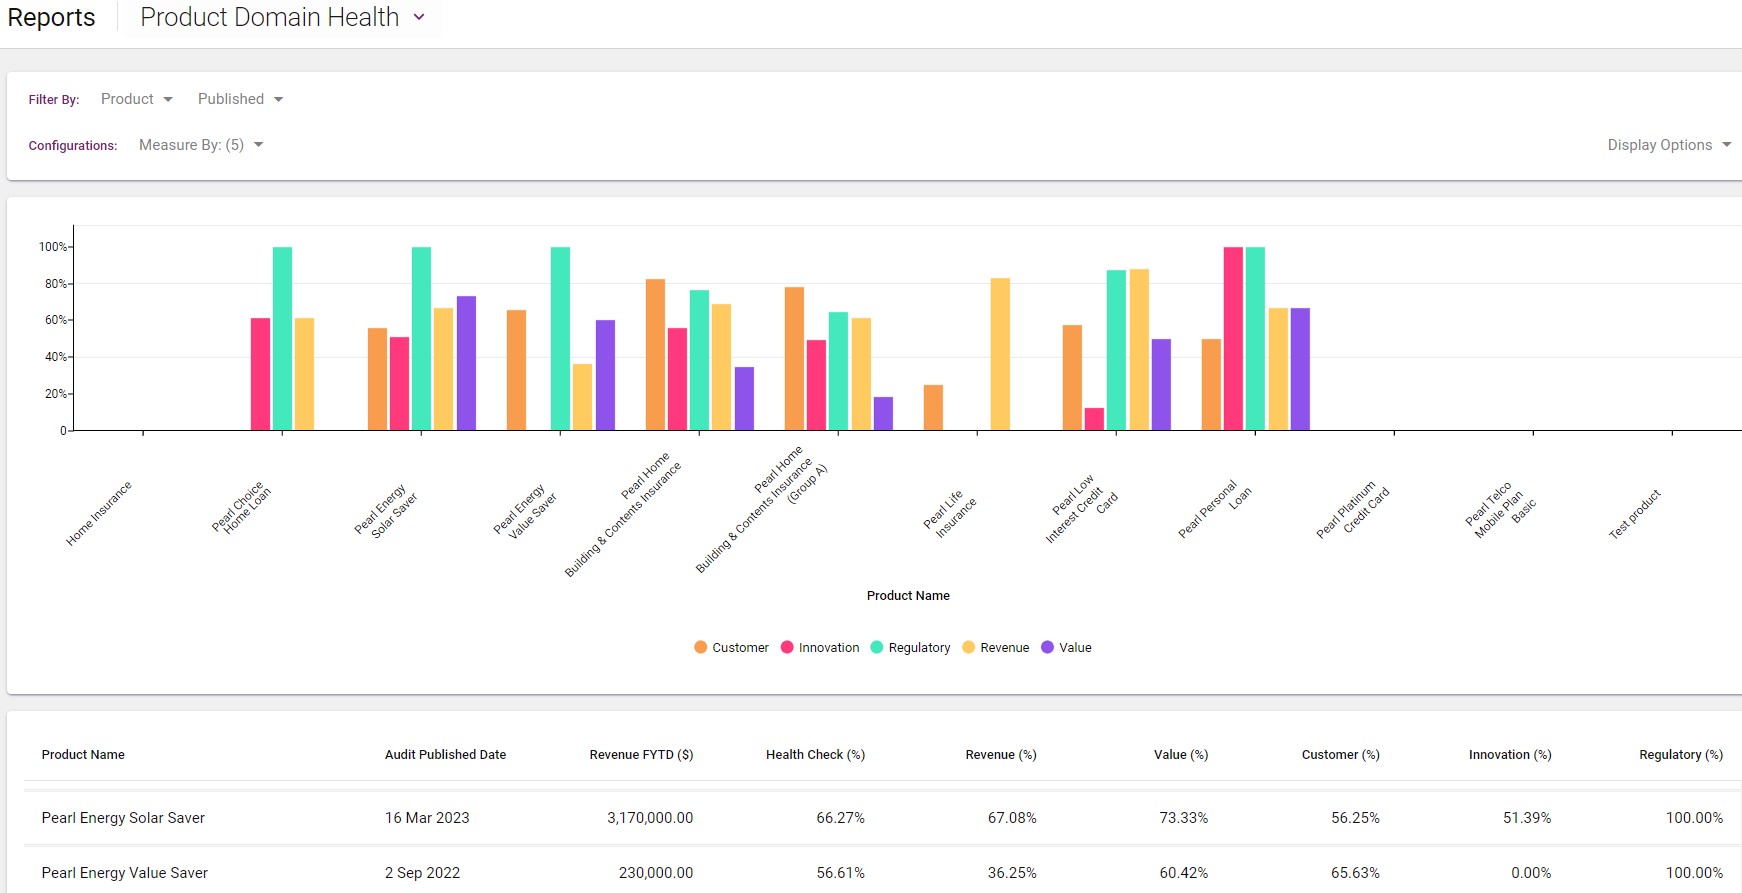The height and width of the screenshot is (893, 1742).
Task: Click the 56.61% health check cell
Action: (840, 873)
